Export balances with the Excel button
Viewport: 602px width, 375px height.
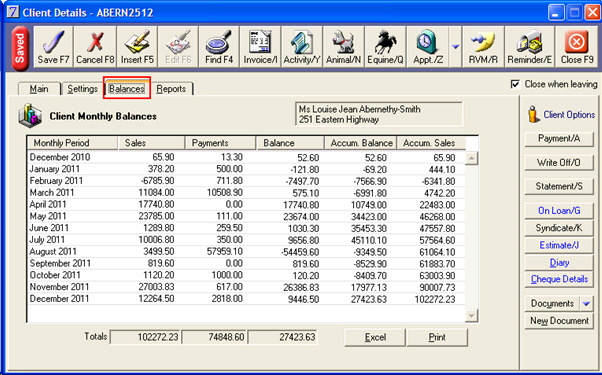[x=375, y=337]
